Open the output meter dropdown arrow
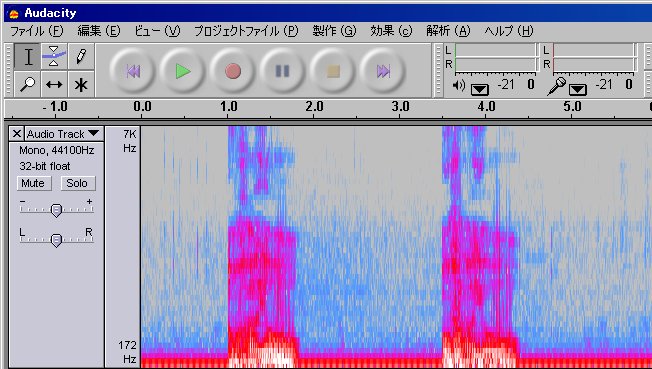Viewport: 652px width, 369px height. 480,89
